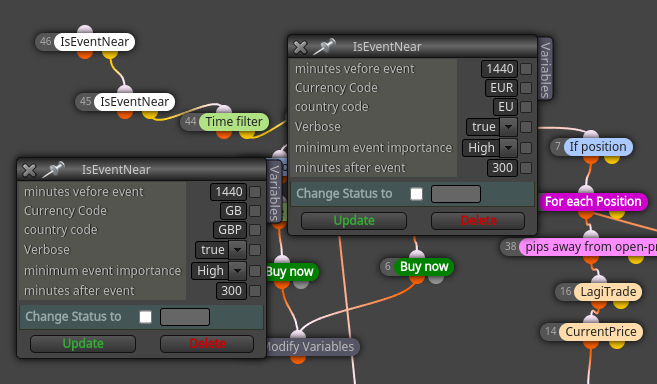657x384 pixels.
Task: Tick checkbox beside EUR currency code
Action: tap(526, 88)
